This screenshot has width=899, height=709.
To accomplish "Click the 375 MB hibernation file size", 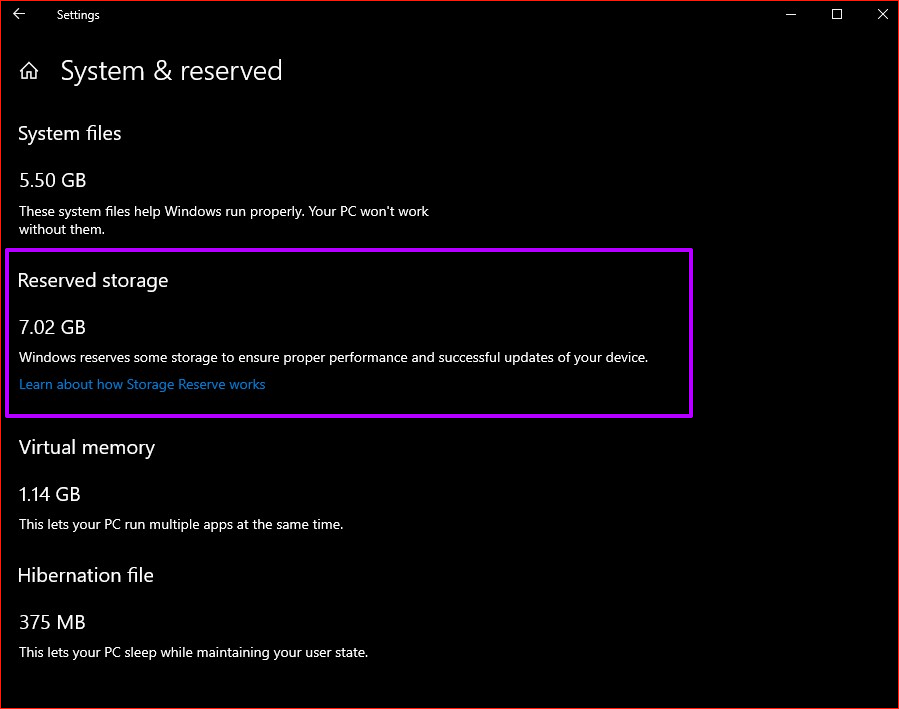I will point(52,622).
